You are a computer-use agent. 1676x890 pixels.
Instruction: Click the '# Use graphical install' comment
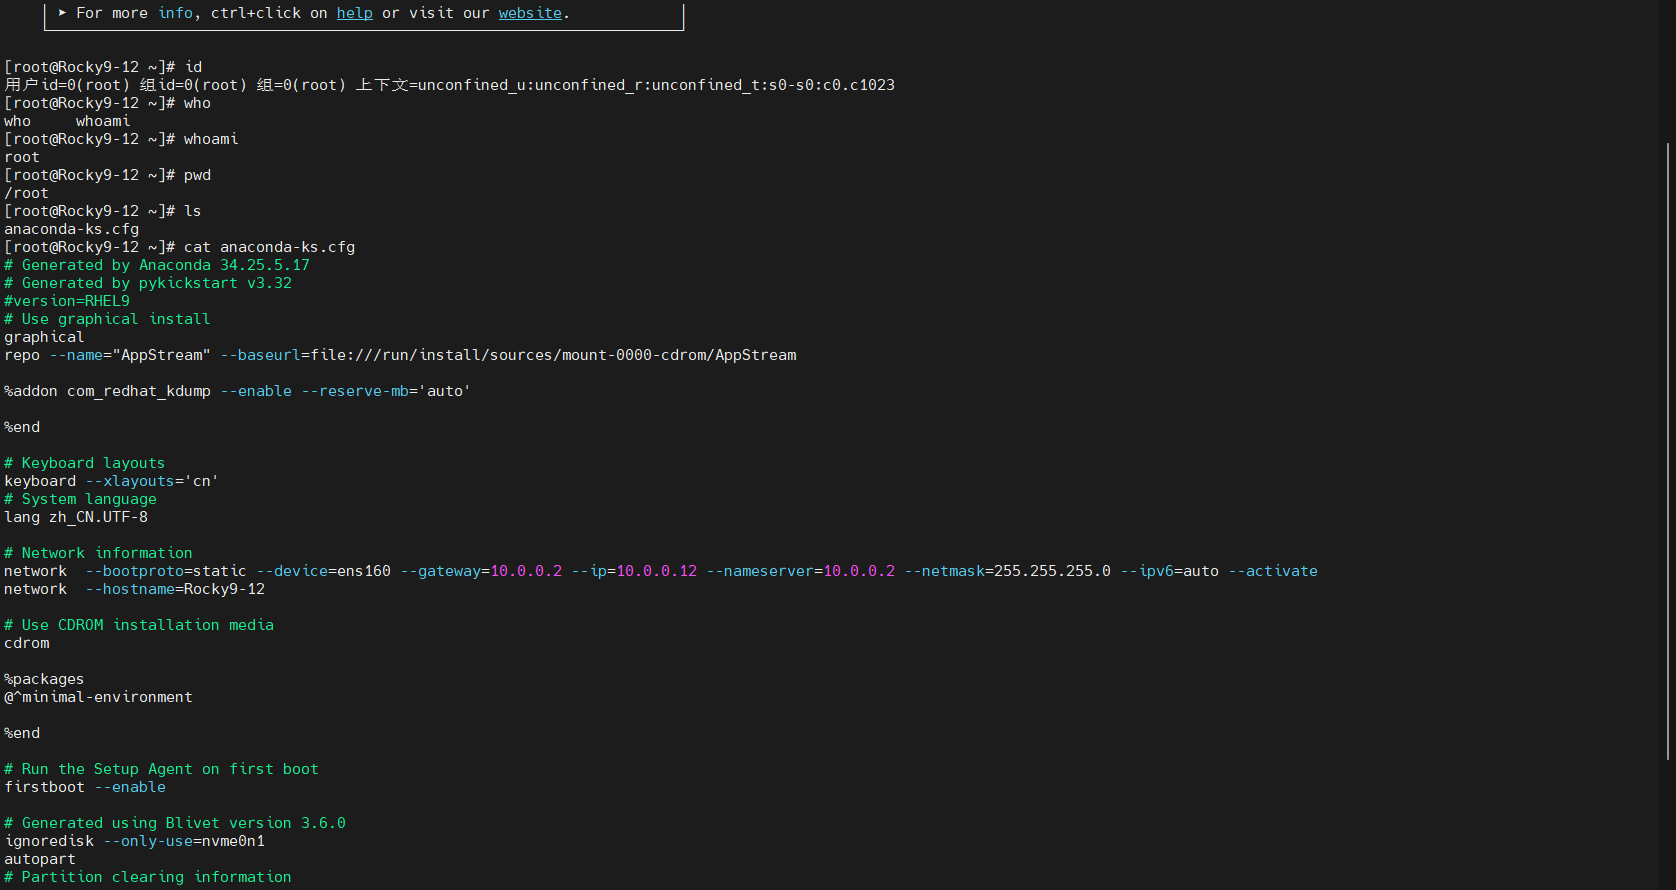coord(107,319)
